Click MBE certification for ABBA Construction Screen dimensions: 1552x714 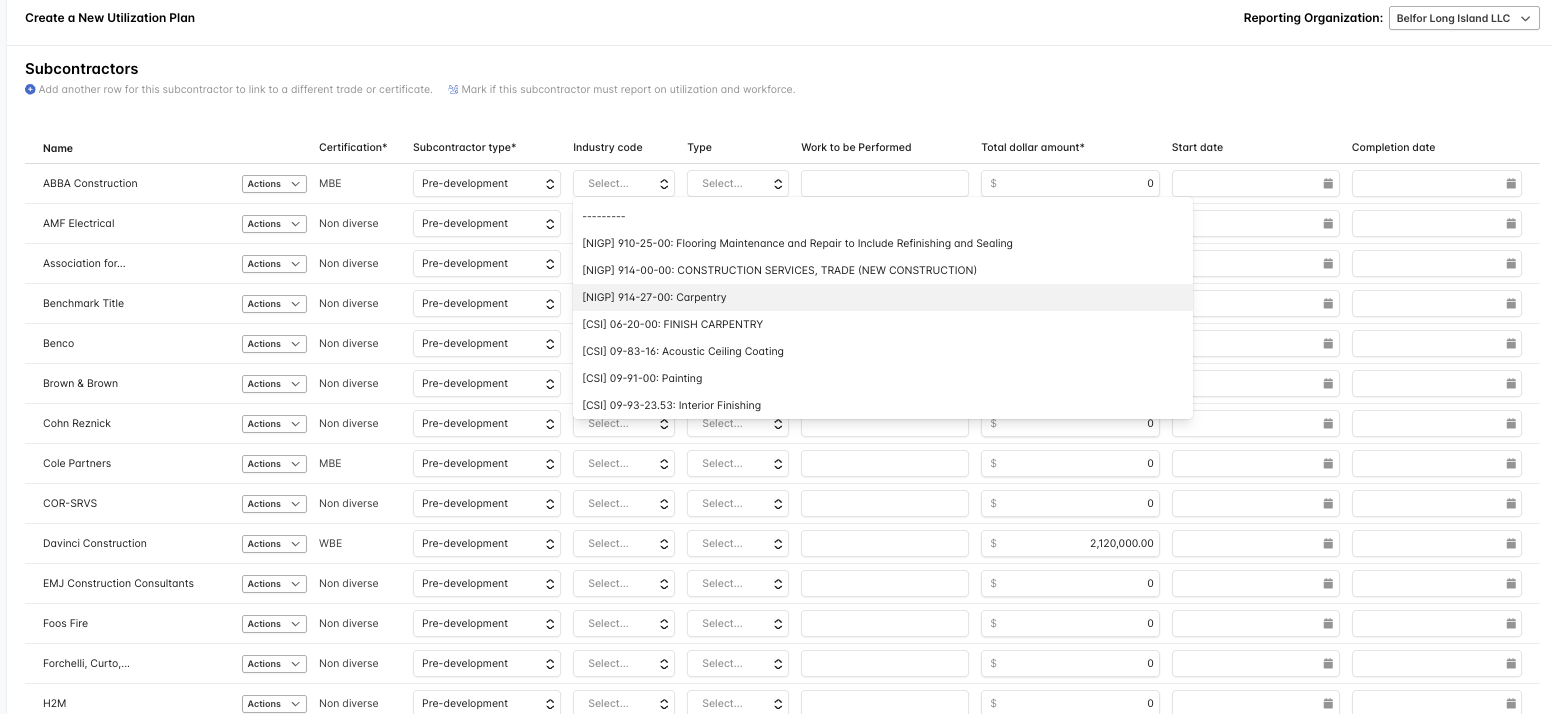coord(330,184)
